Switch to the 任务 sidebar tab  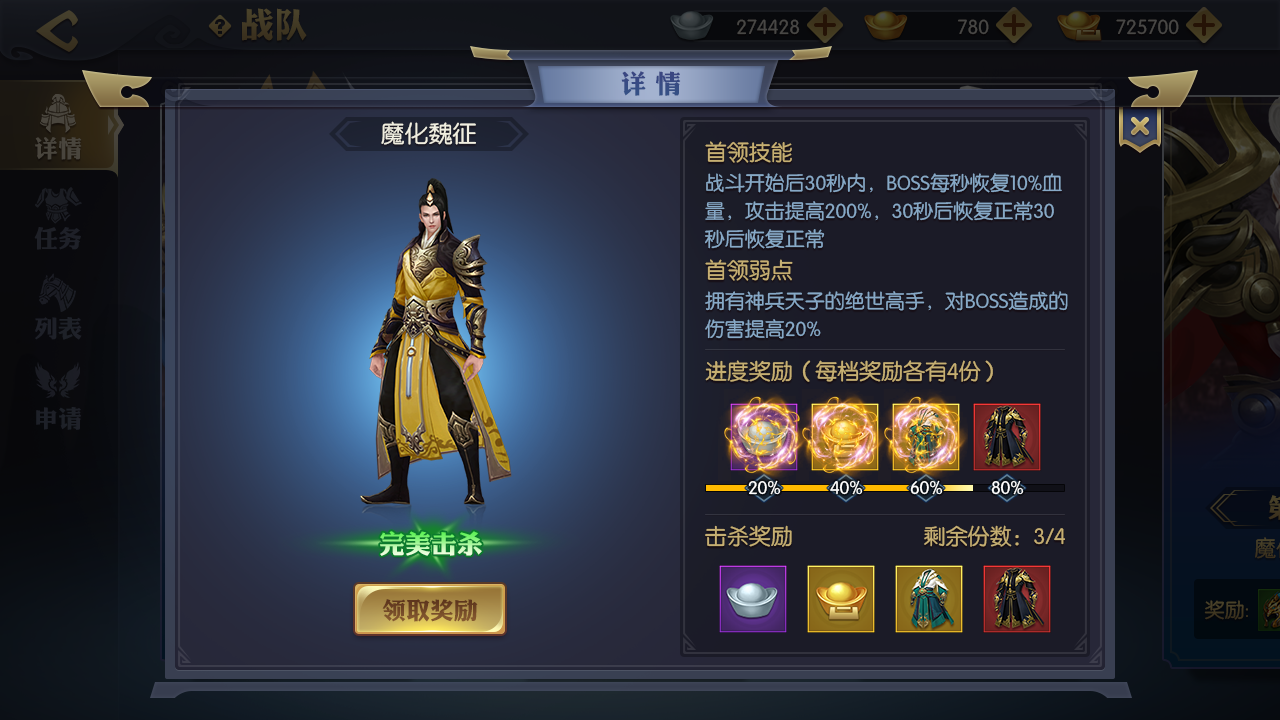coord(58,218)
